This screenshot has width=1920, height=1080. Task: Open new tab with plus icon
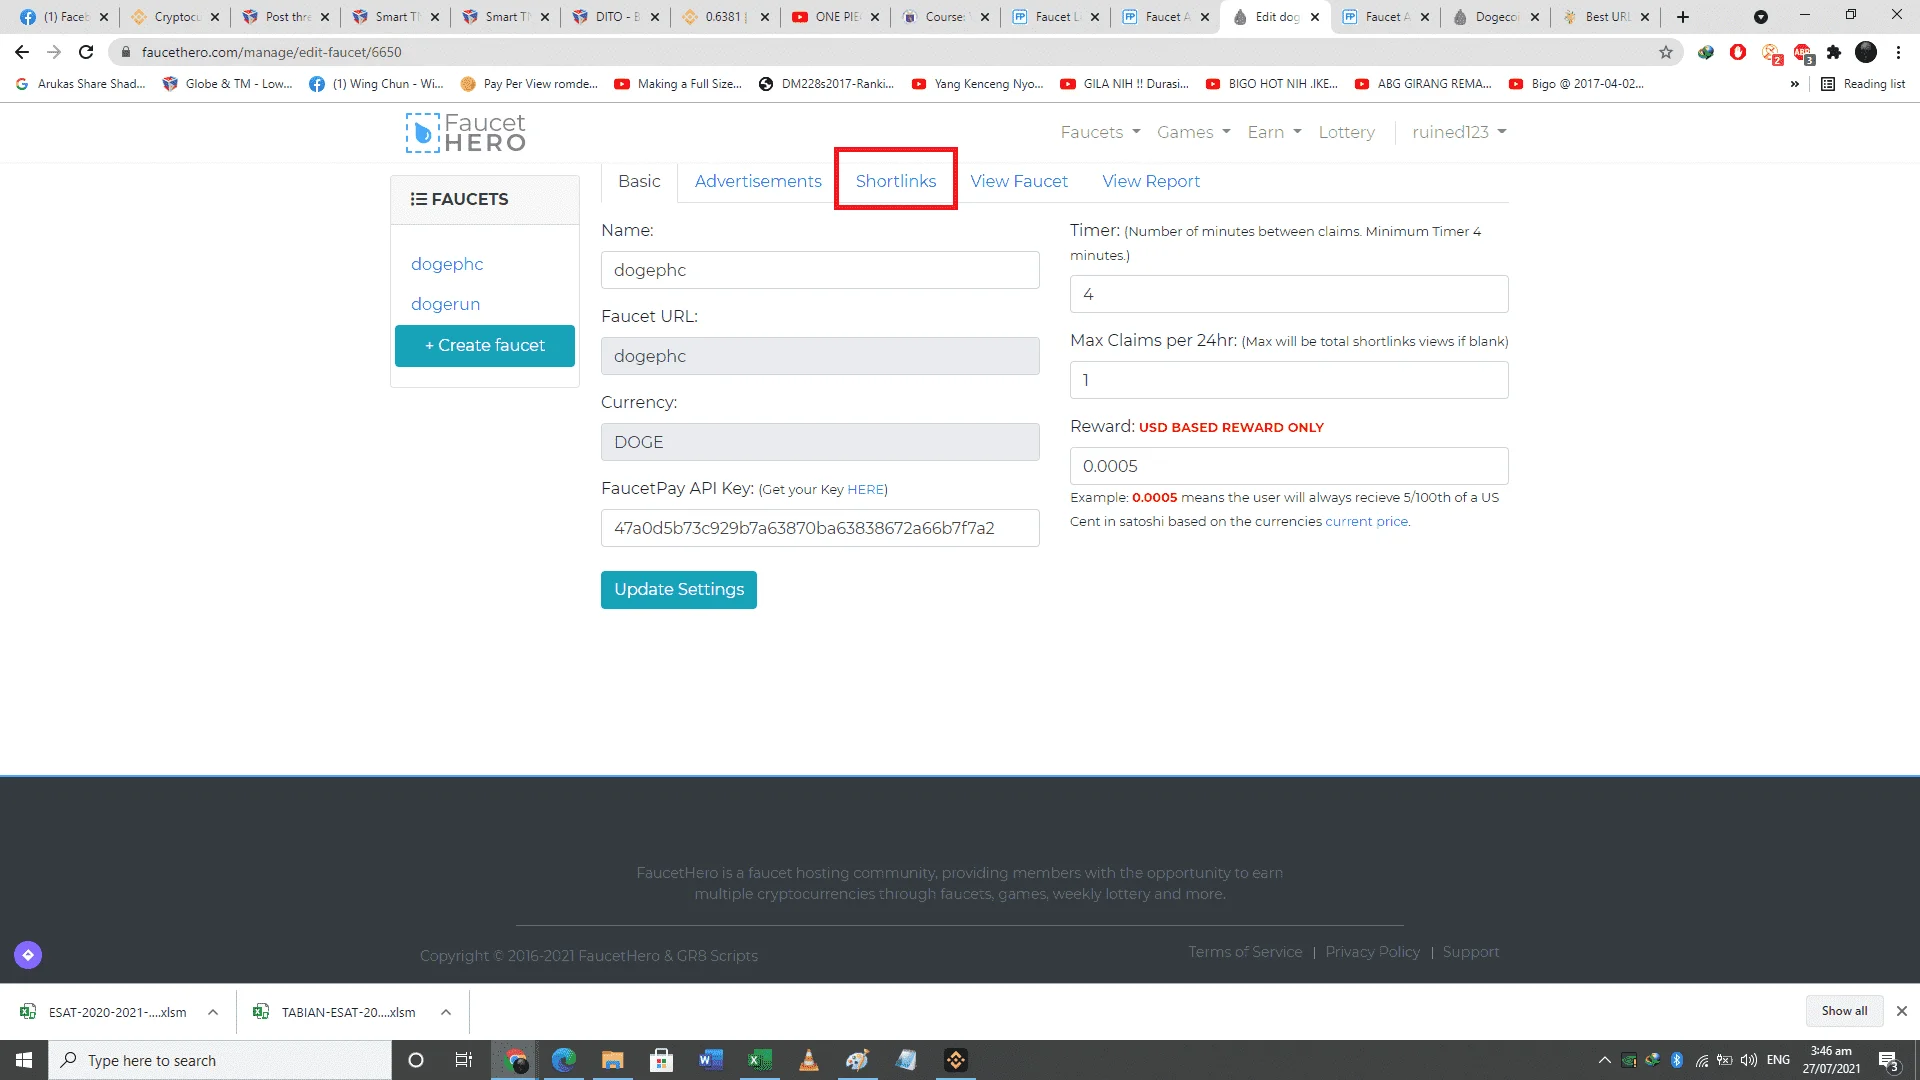coord(1683,17)
